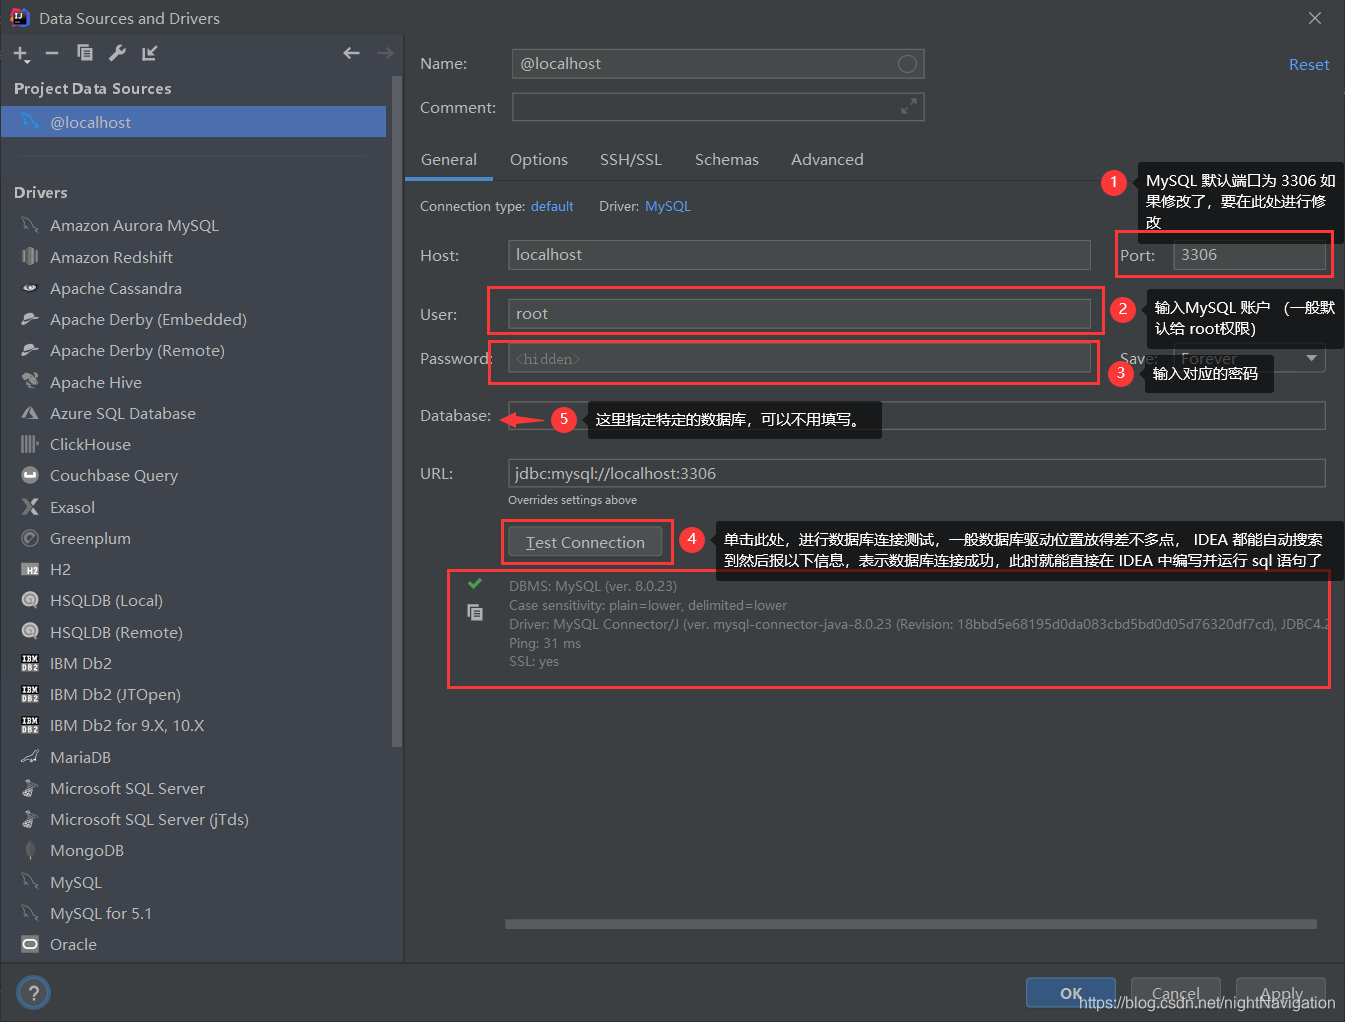Duplicate the selected data source
This screenshot has height=1022, width=1345.
(x=84, y=53)
